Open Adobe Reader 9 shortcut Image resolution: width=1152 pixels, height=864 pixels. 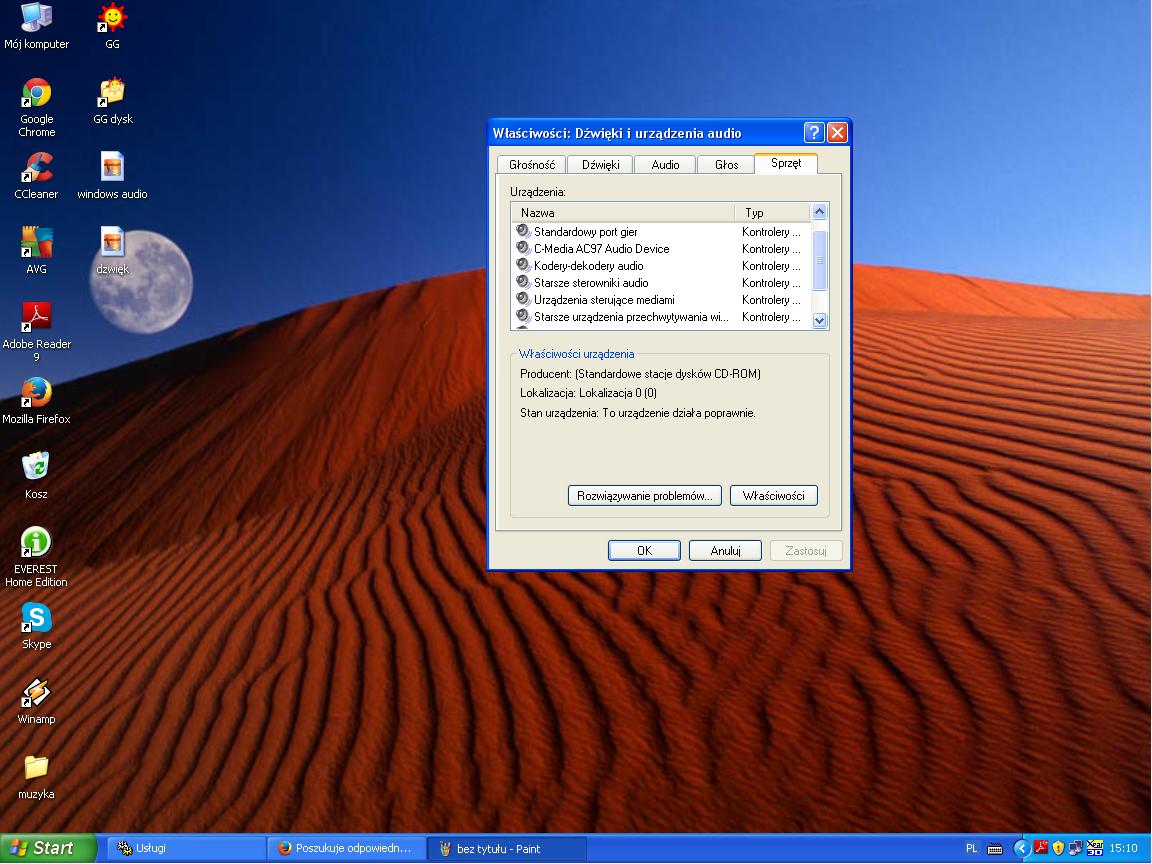[36, 332]
